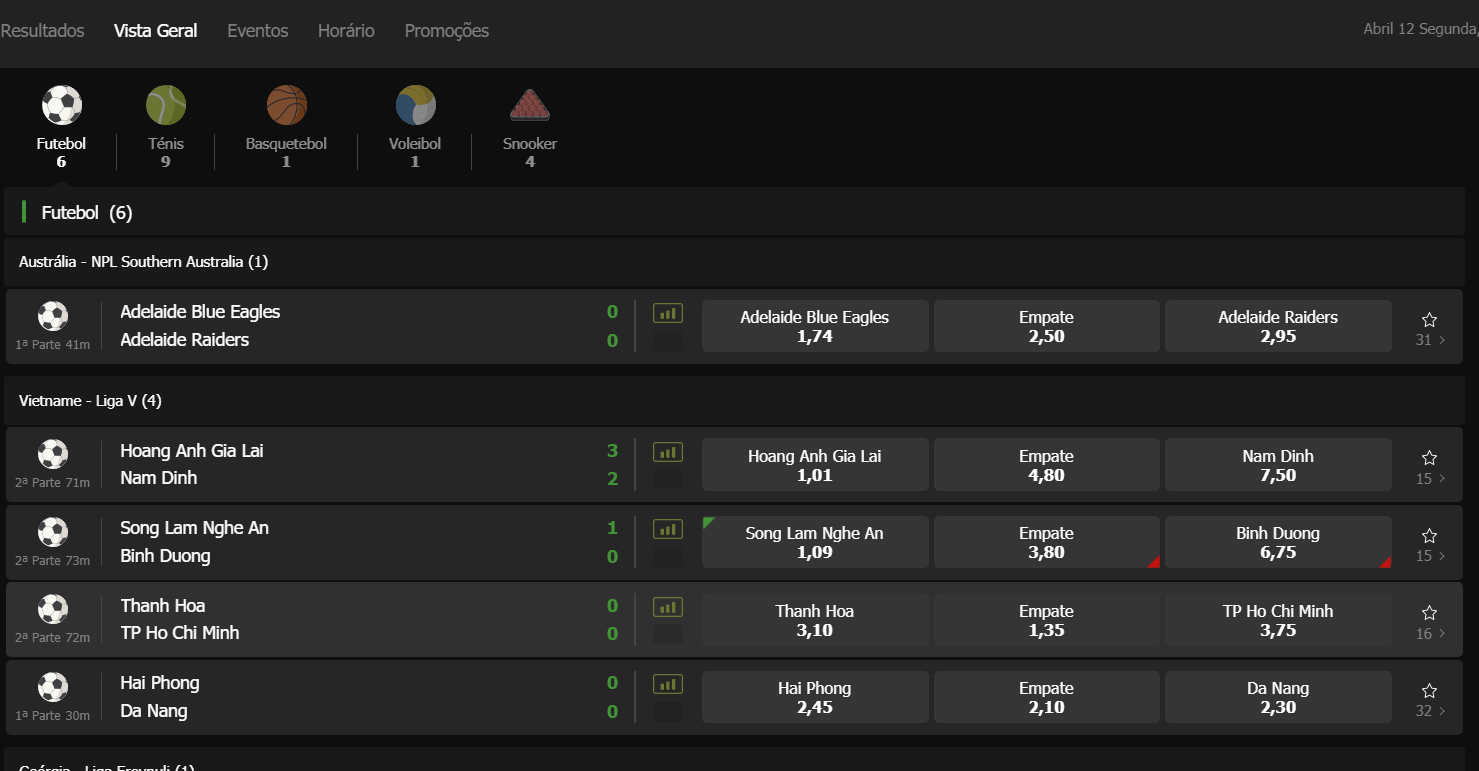Open statistics chart for Hoang Anh Gia Lai match
The width and height of the screenshot is (1479, 771).
point(668,452)
